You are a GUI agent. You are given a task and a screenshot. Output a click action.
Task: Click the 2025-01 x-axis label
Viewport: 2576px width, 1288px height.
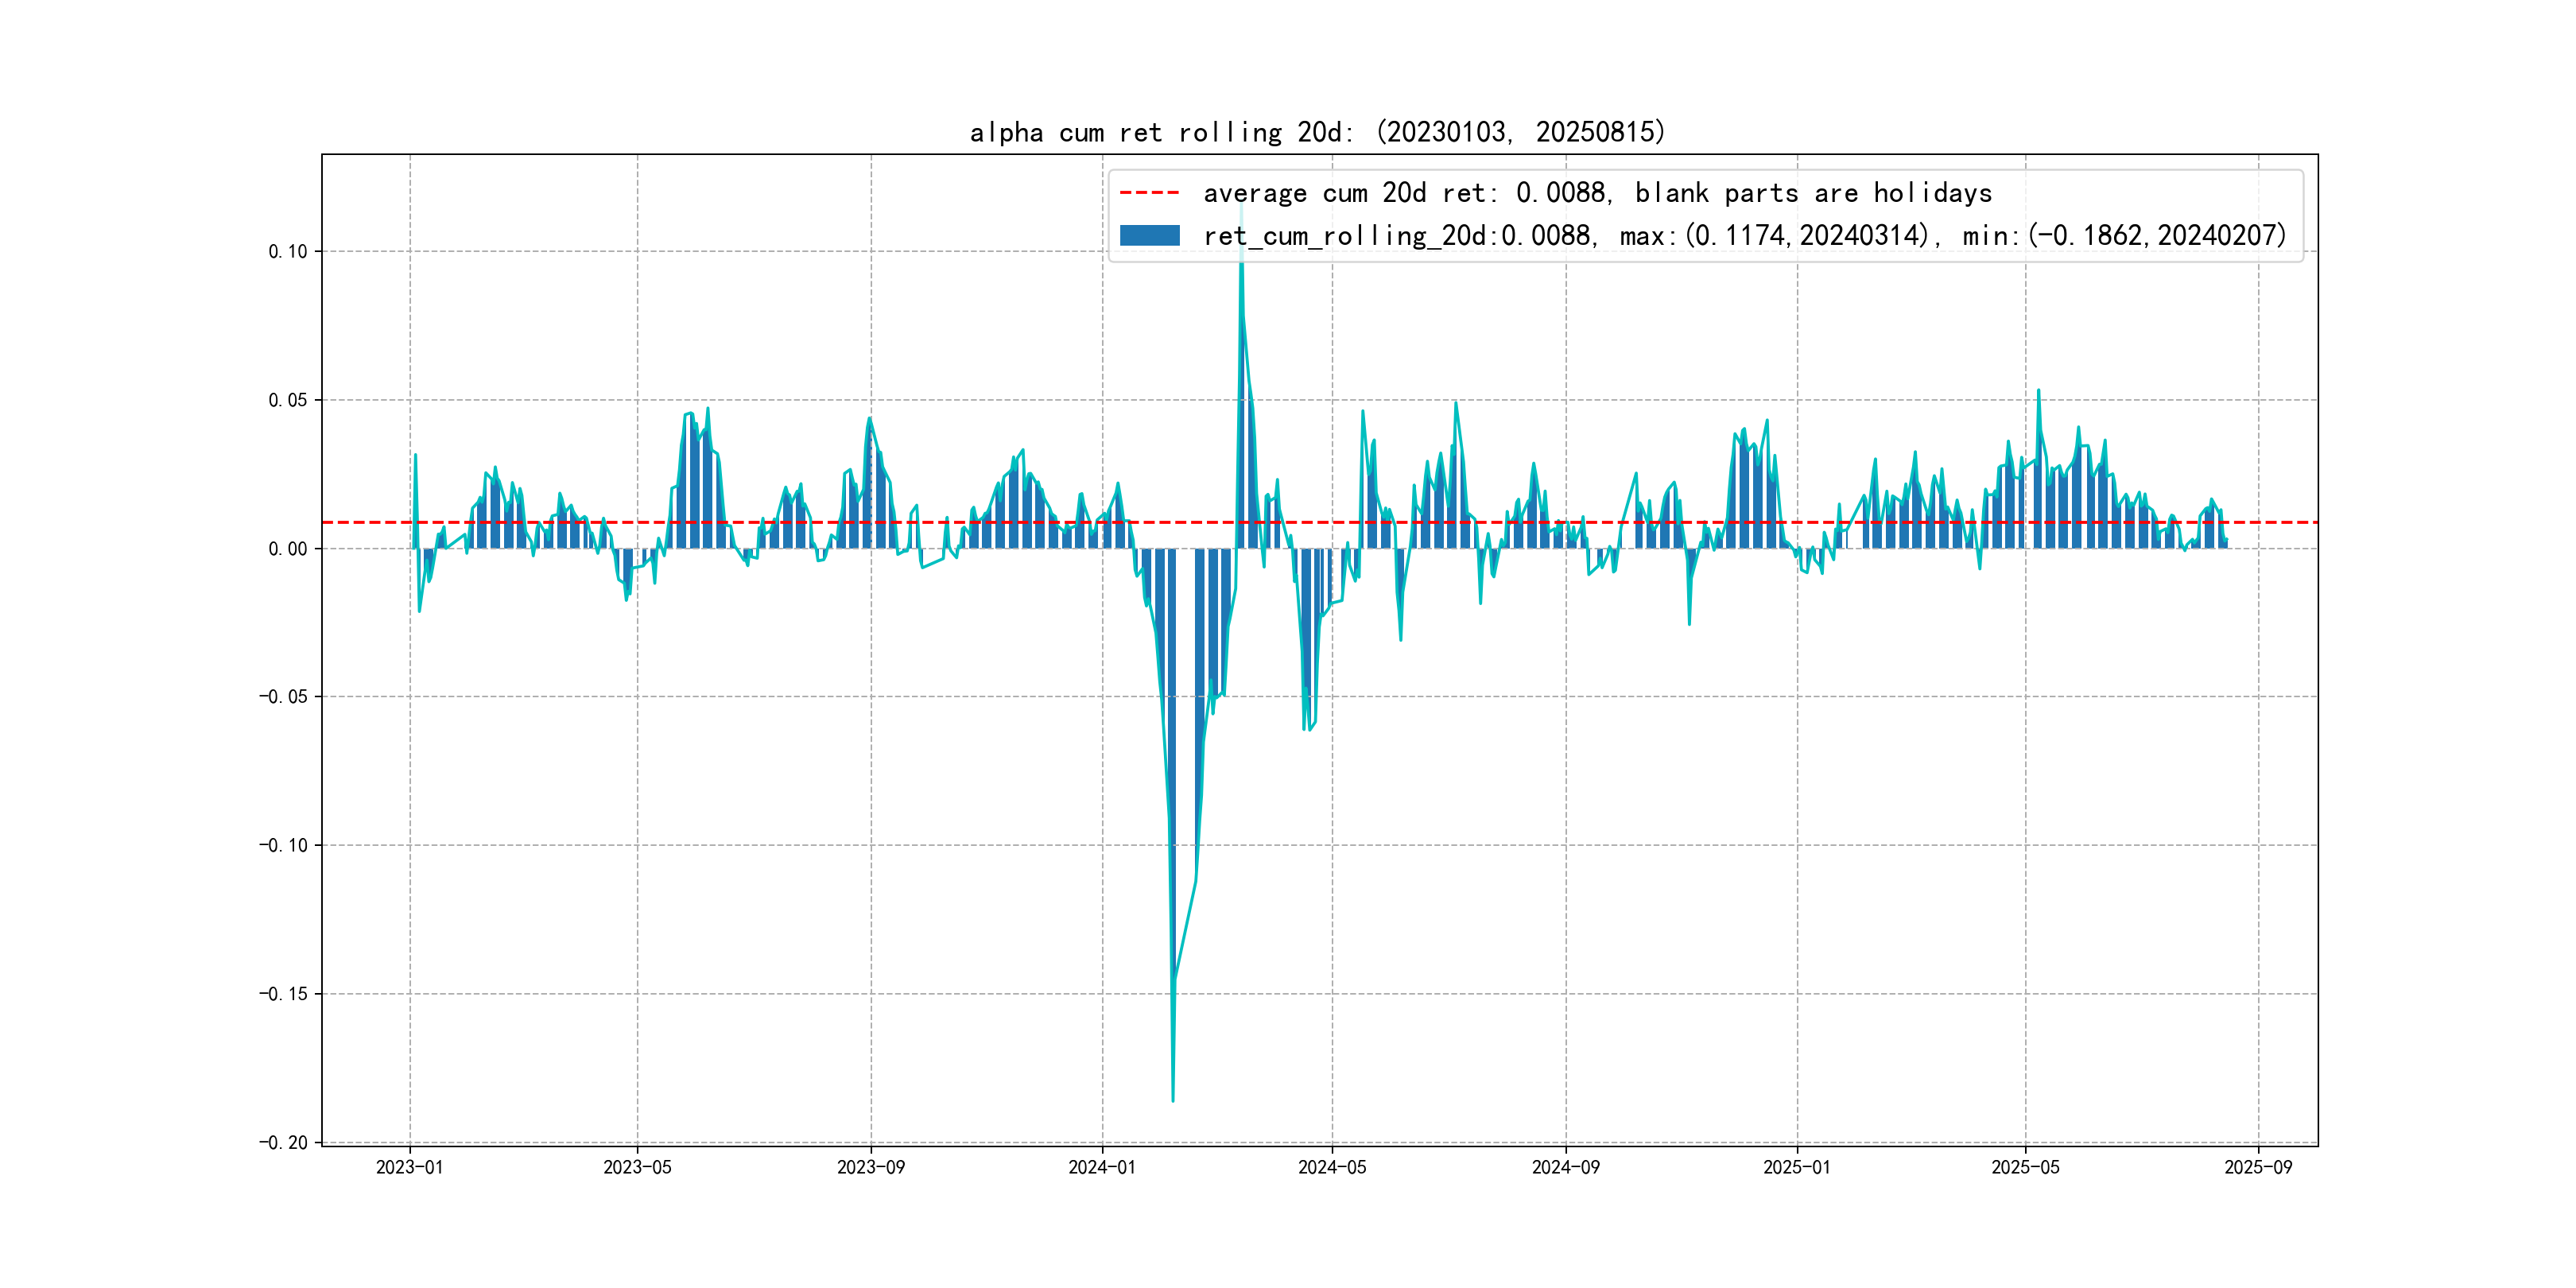tap(1796, 1167)
